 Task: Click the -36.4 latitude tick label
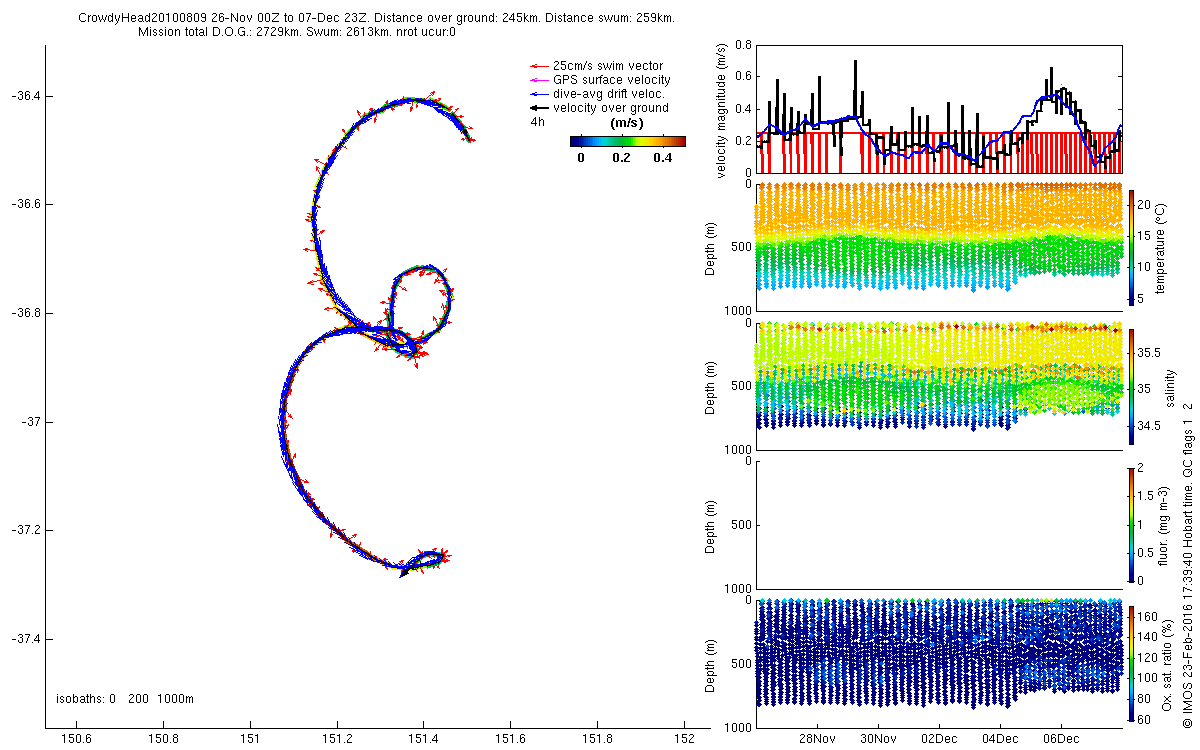pyautogui.click(x=24, y=96)
